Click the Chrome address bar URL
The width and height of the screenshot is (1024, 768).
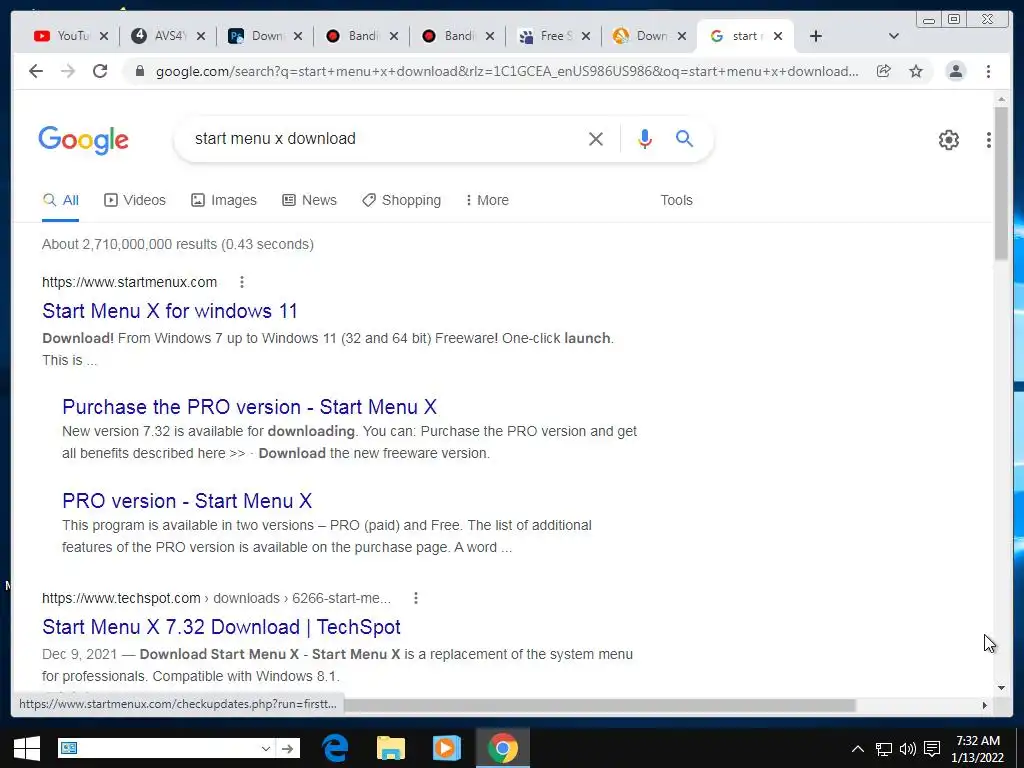507,71
